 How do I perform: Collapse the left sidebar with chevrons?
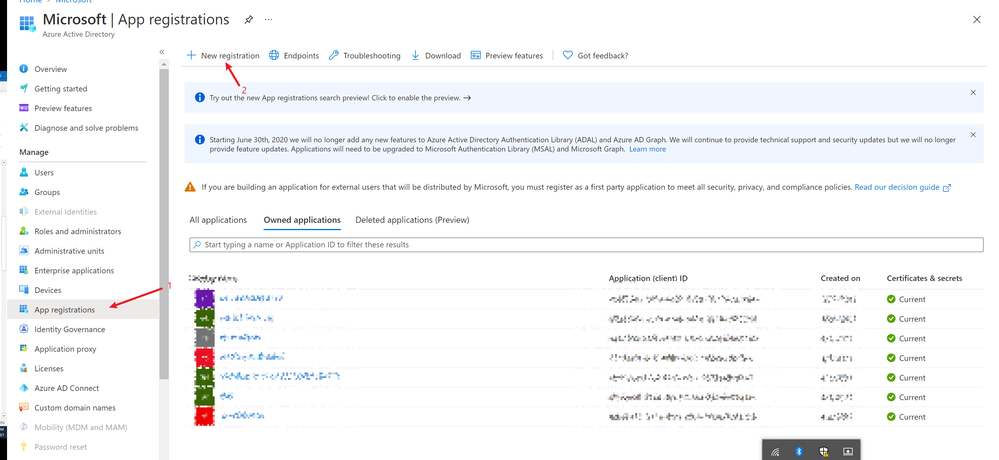[x=162, y=52]
